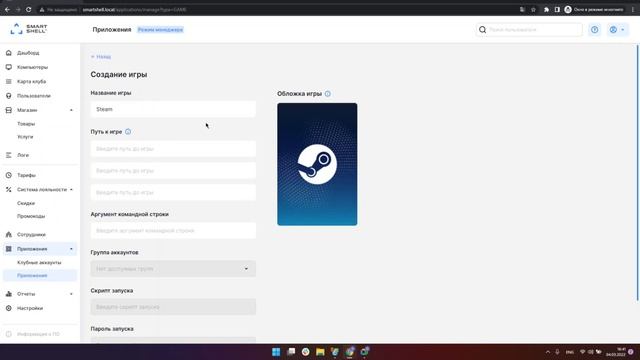Viewport: 640px width, 360px height.
Task: Open the club map (Карта клуба)
Action: pos(31,82)
